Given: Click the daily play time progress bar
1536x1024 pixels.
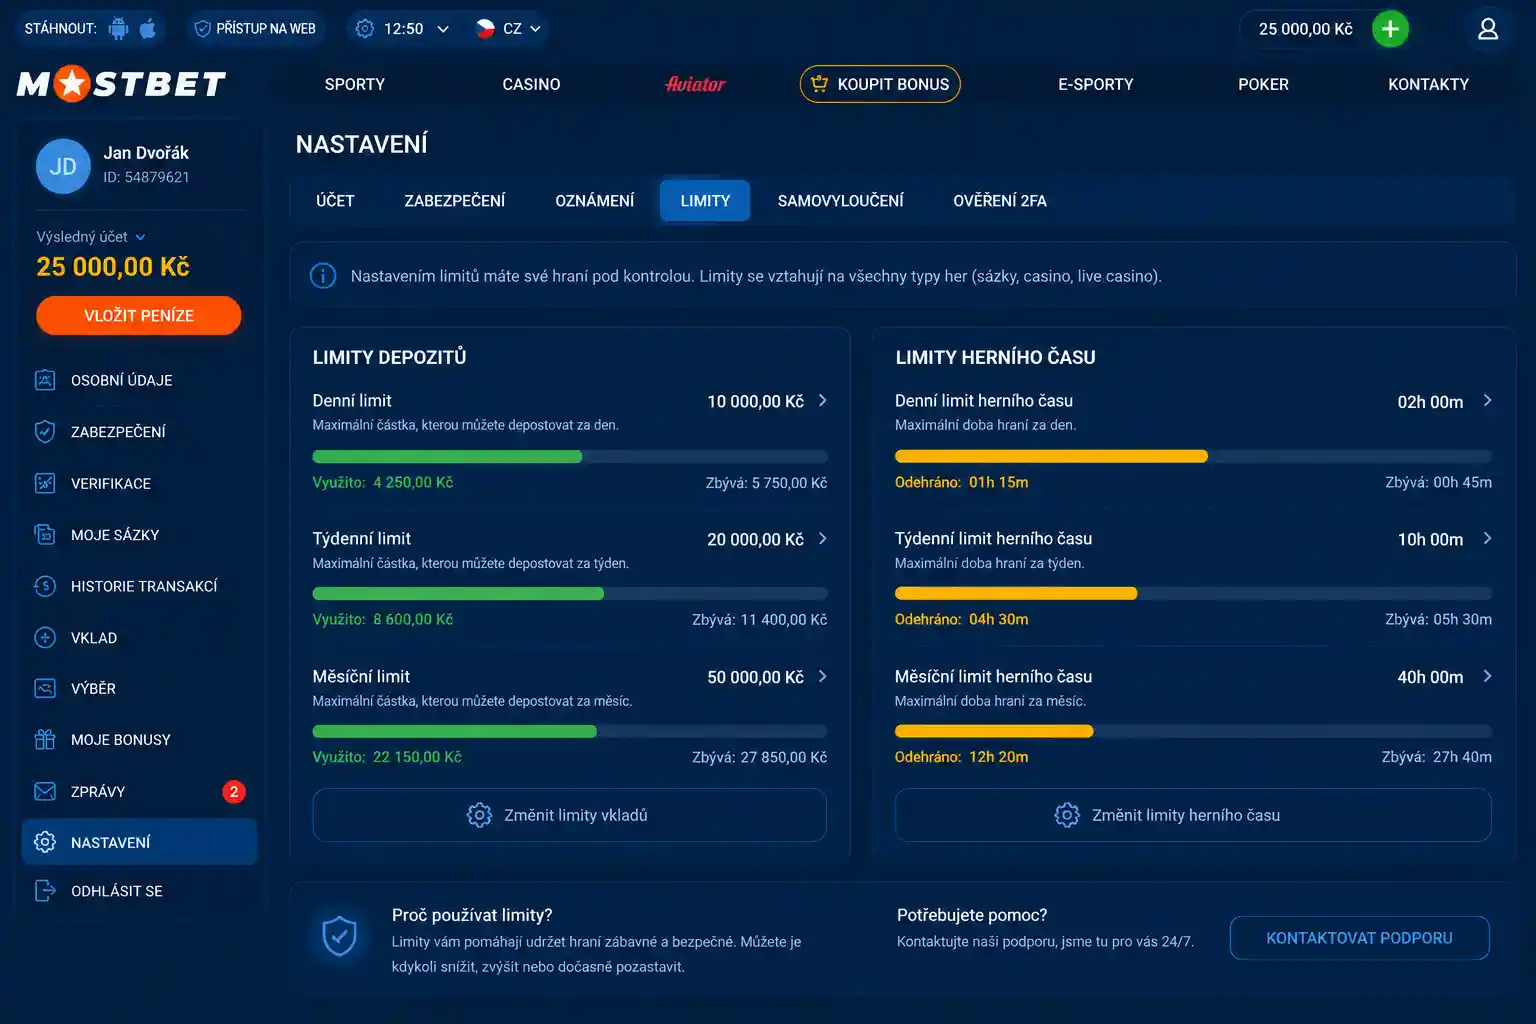Looking at the screenshot, I should 1193,457.
